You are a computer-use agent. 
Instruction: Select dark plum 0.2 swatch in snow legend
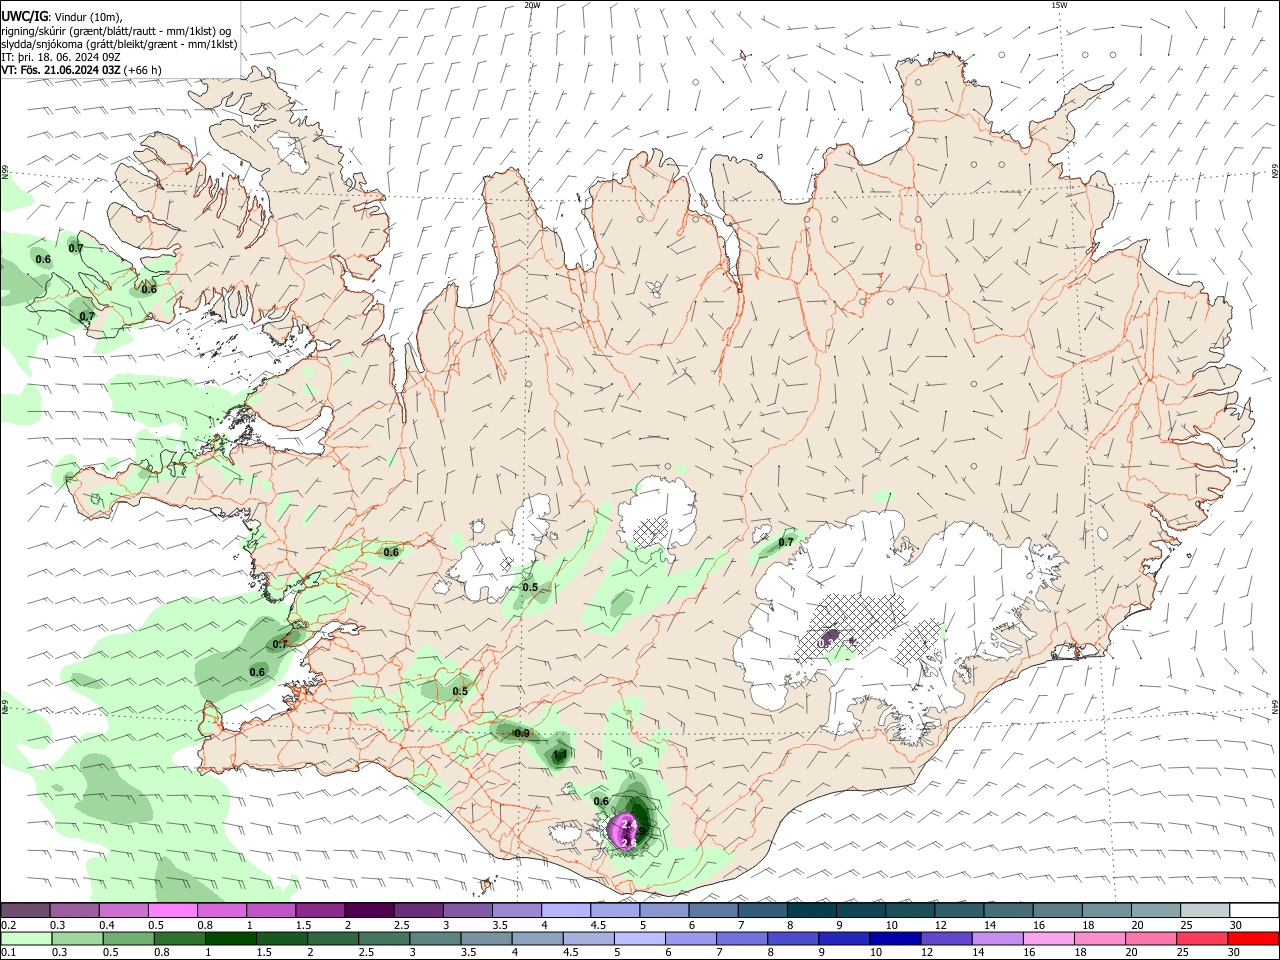pyautogui.click(x=25, y=911)
